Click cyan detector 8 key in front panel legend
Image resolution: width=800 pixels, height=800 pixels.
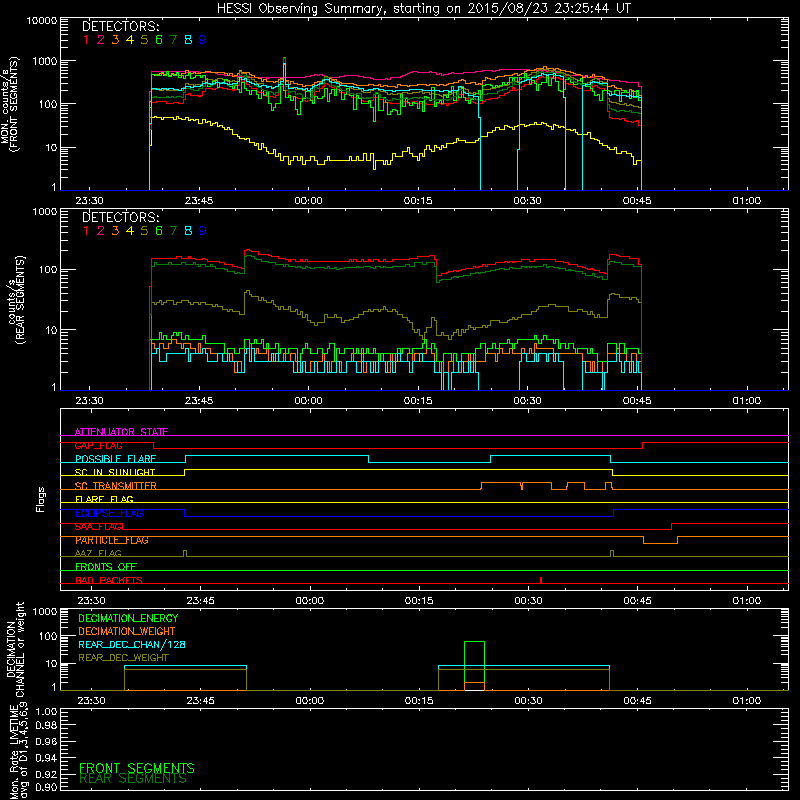coord(188,40)
